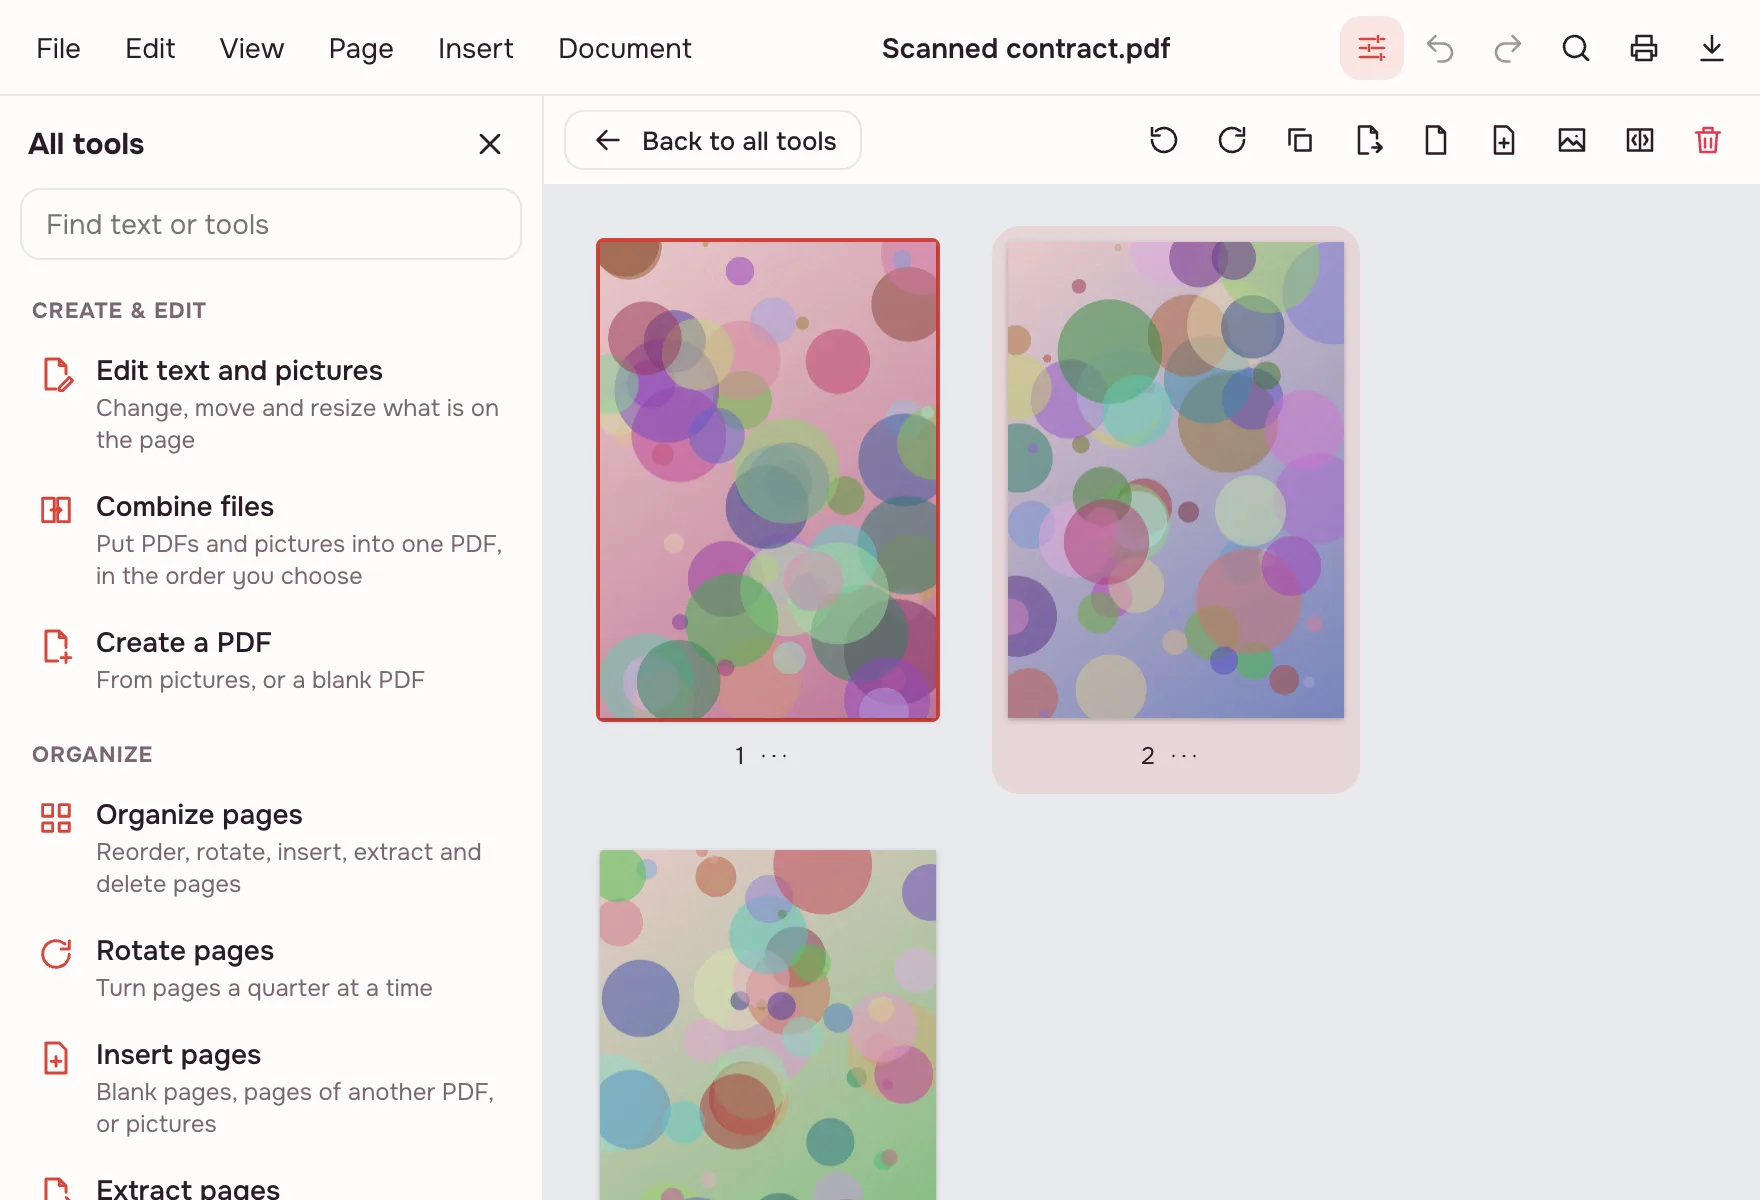Open the Edit menu
Image resolution: width=1760 pixels, height=1200 pixels.
tap(150, 48)
